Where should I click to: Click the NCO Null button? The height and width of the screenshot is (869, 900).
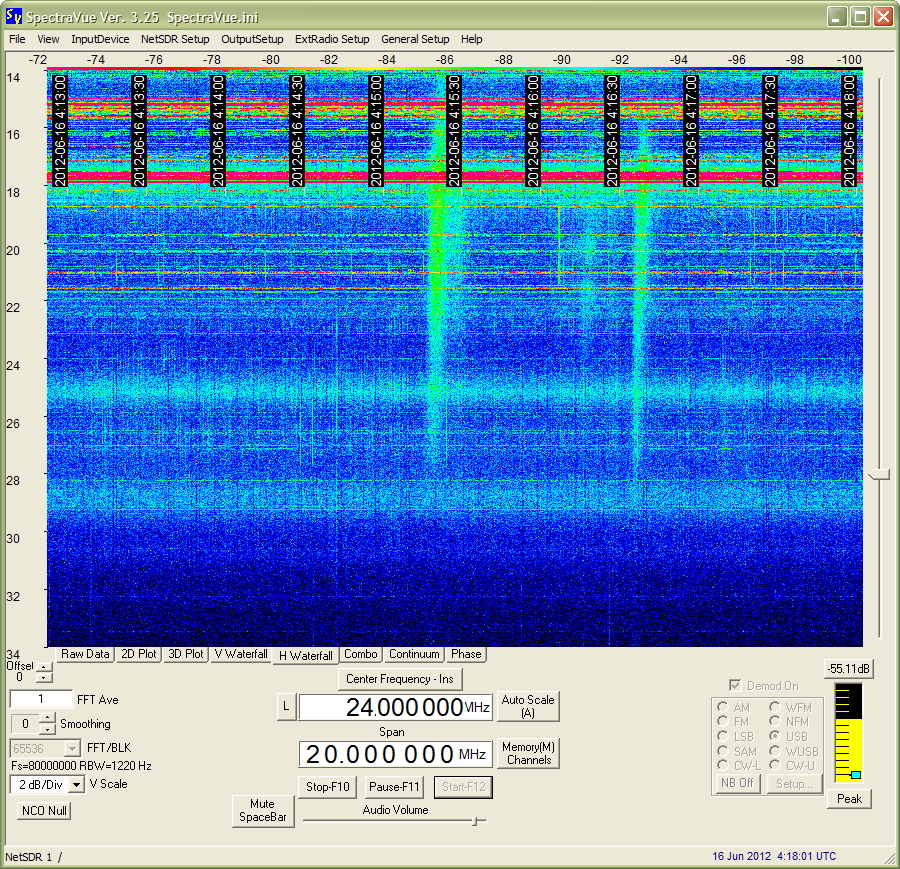coord(44,810)
